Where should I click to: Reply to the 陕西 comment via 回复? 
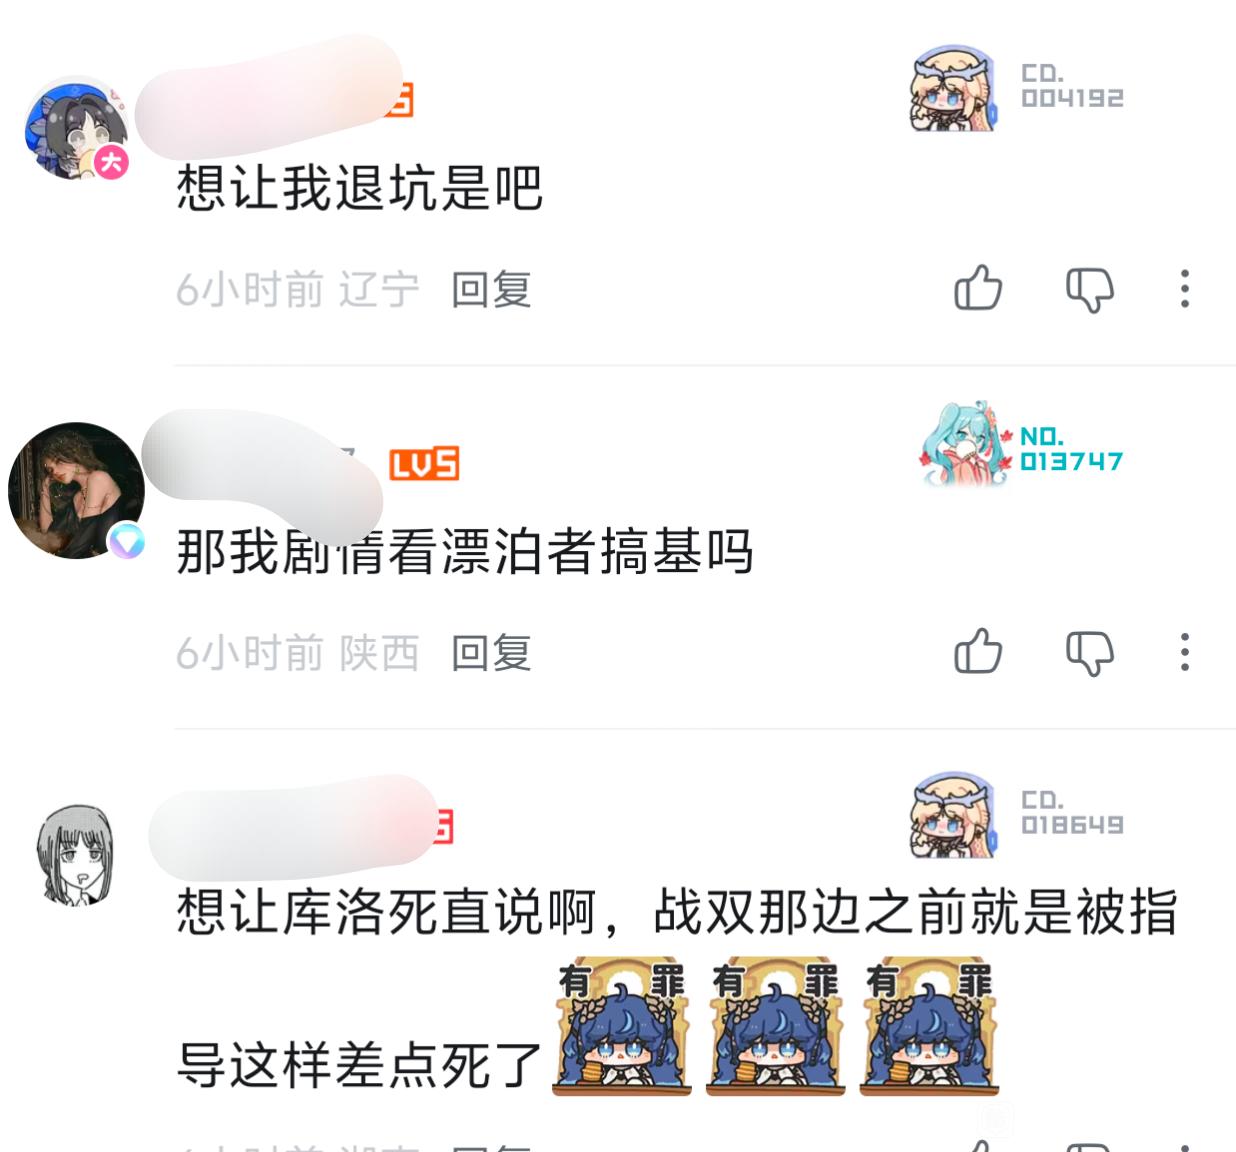tap(491, 653)
